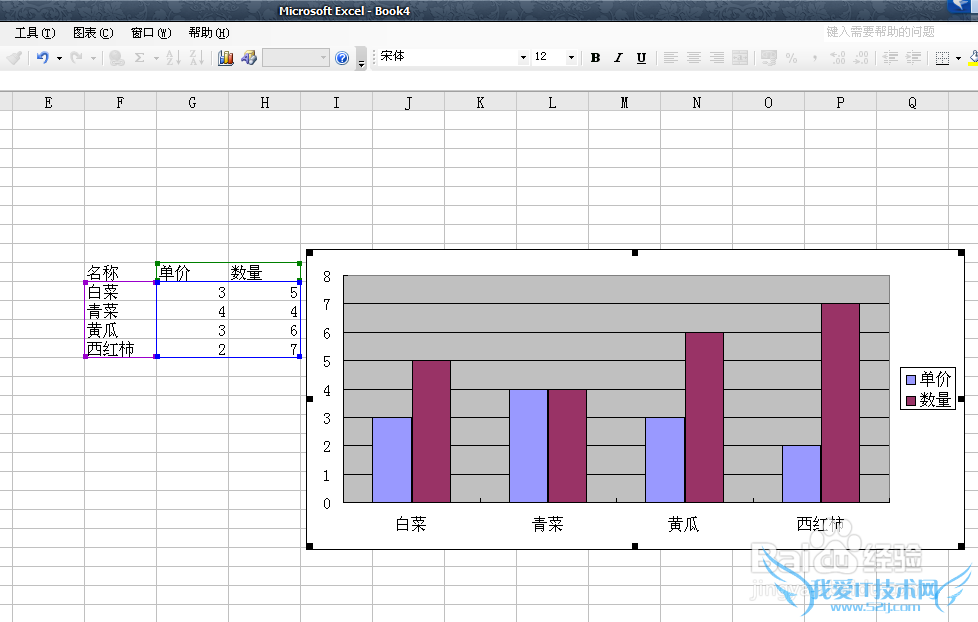Screen dimensions: 978x622
Task: Click the Percent Style icon
Action: pos(791,58)
